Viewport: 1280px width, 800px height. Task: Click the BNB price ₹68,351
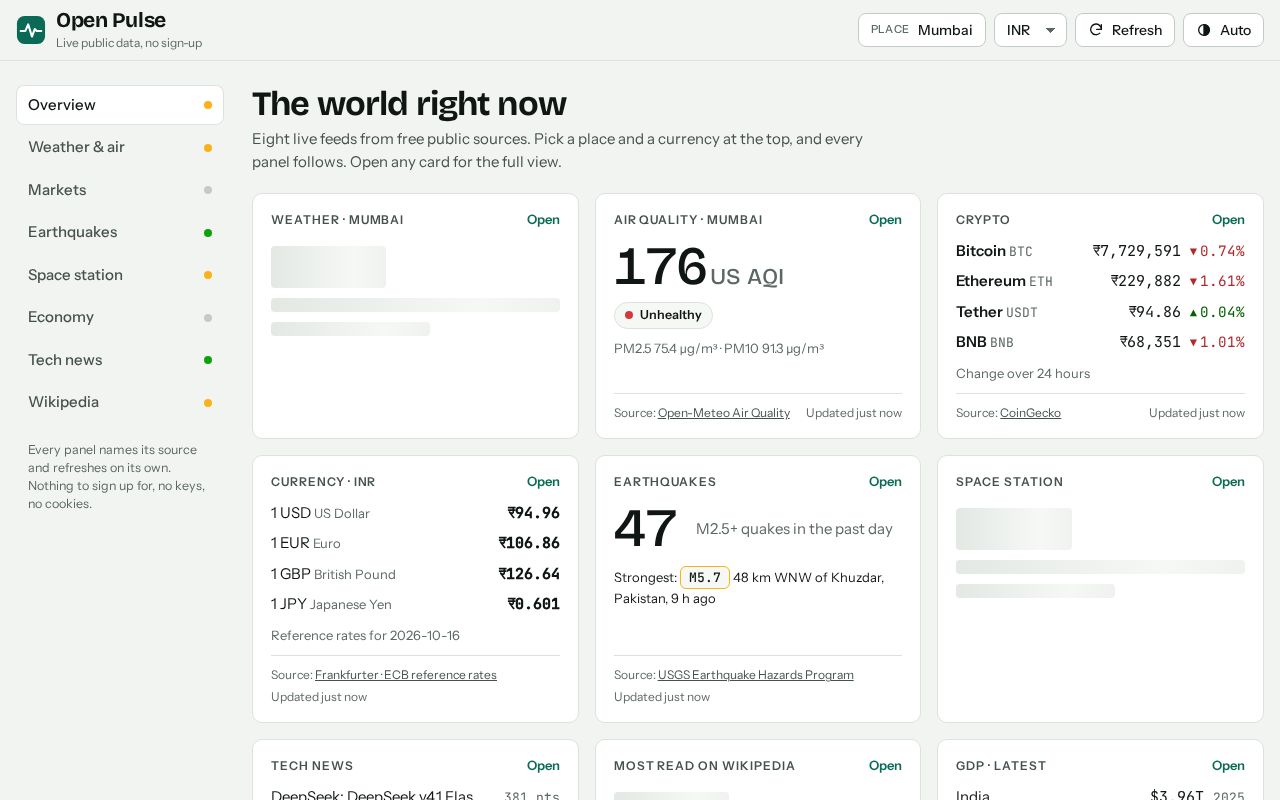click(x=1150, y=342)
